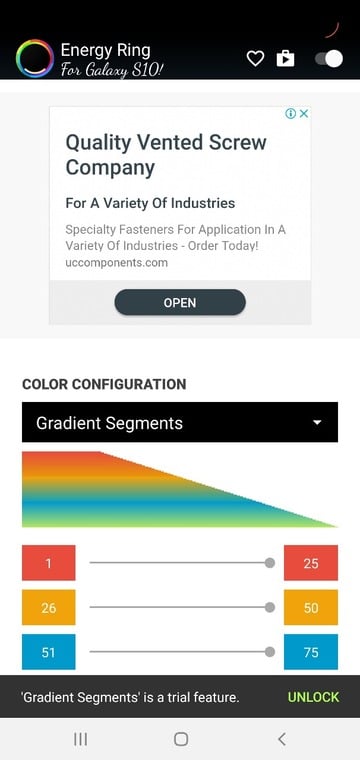Image resolution: width=360 pixels, height=760 pixels.
Task: Toggle the Energy Ring master switch off
Action: (329, 59)
